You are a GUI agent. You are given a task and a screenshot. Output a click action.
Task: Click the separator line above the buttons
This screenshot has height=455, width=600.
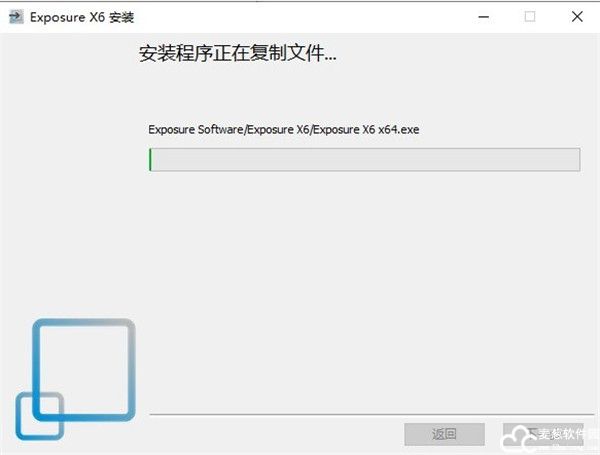tap(371, 414)
